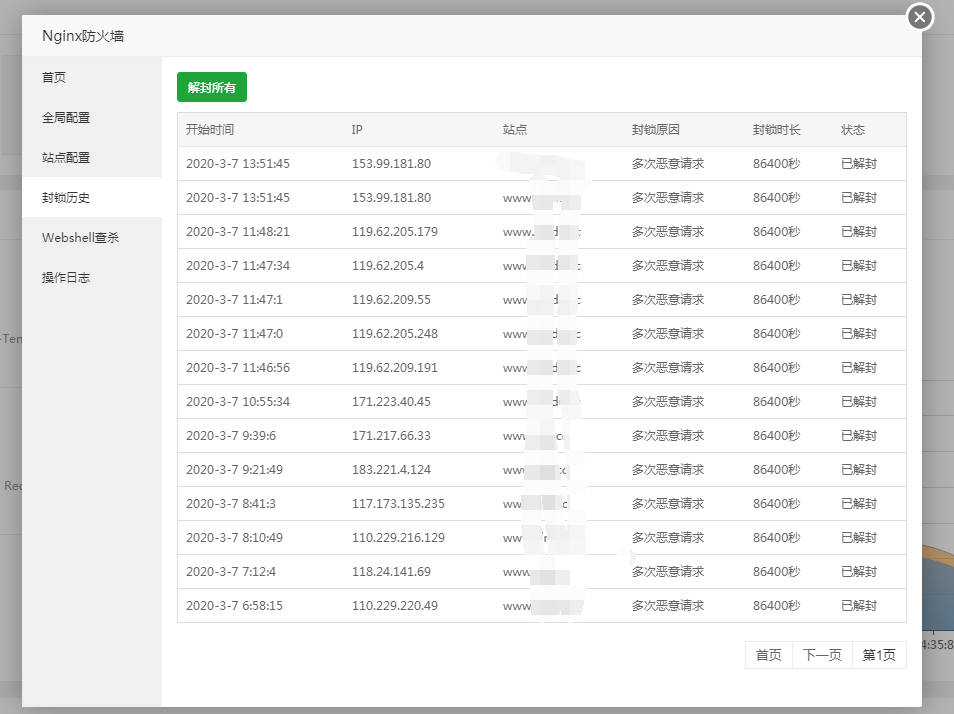954x714 pixels.
Task: Click the 开始时间 column header
Action: click(x=210, y=130)
